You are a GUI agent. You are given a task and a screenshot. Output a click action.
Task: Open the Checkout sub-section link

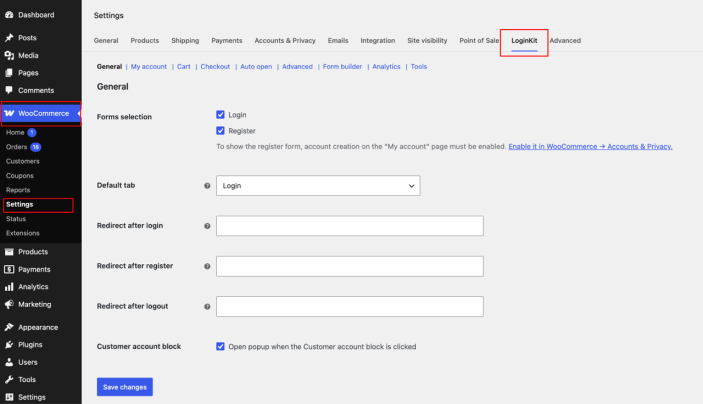(215, 66)
